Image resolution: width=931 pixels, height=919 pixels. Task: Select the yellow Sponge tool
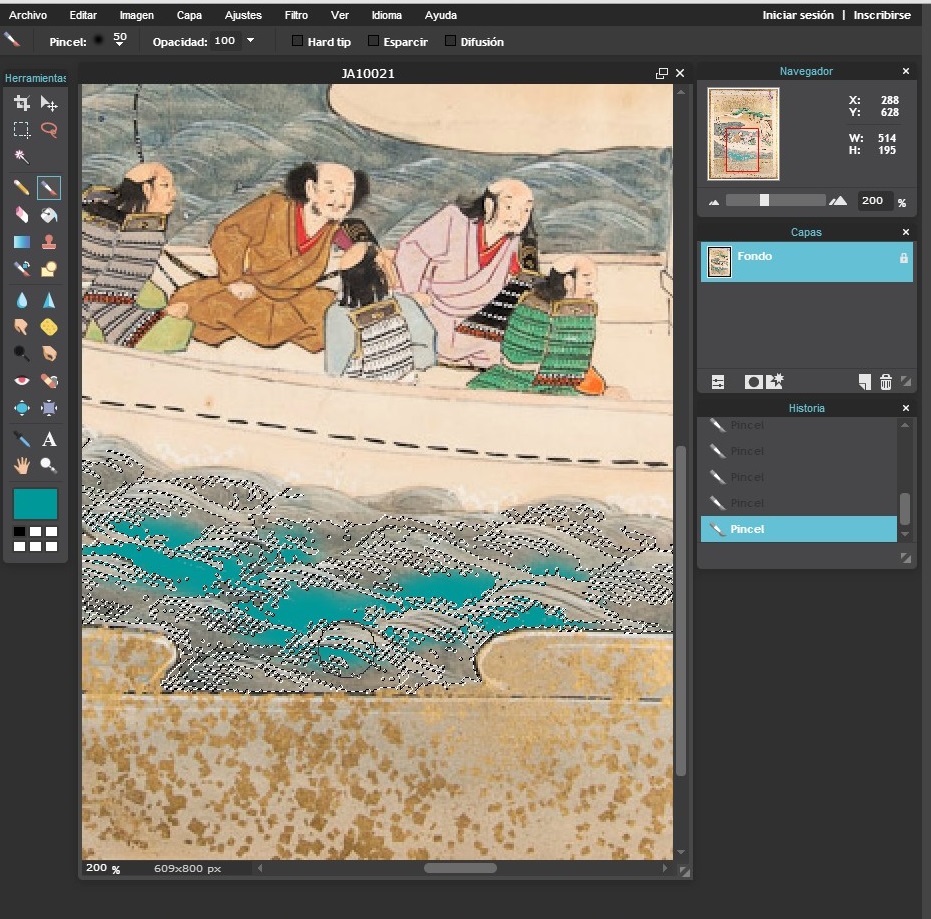click(49, 327)
